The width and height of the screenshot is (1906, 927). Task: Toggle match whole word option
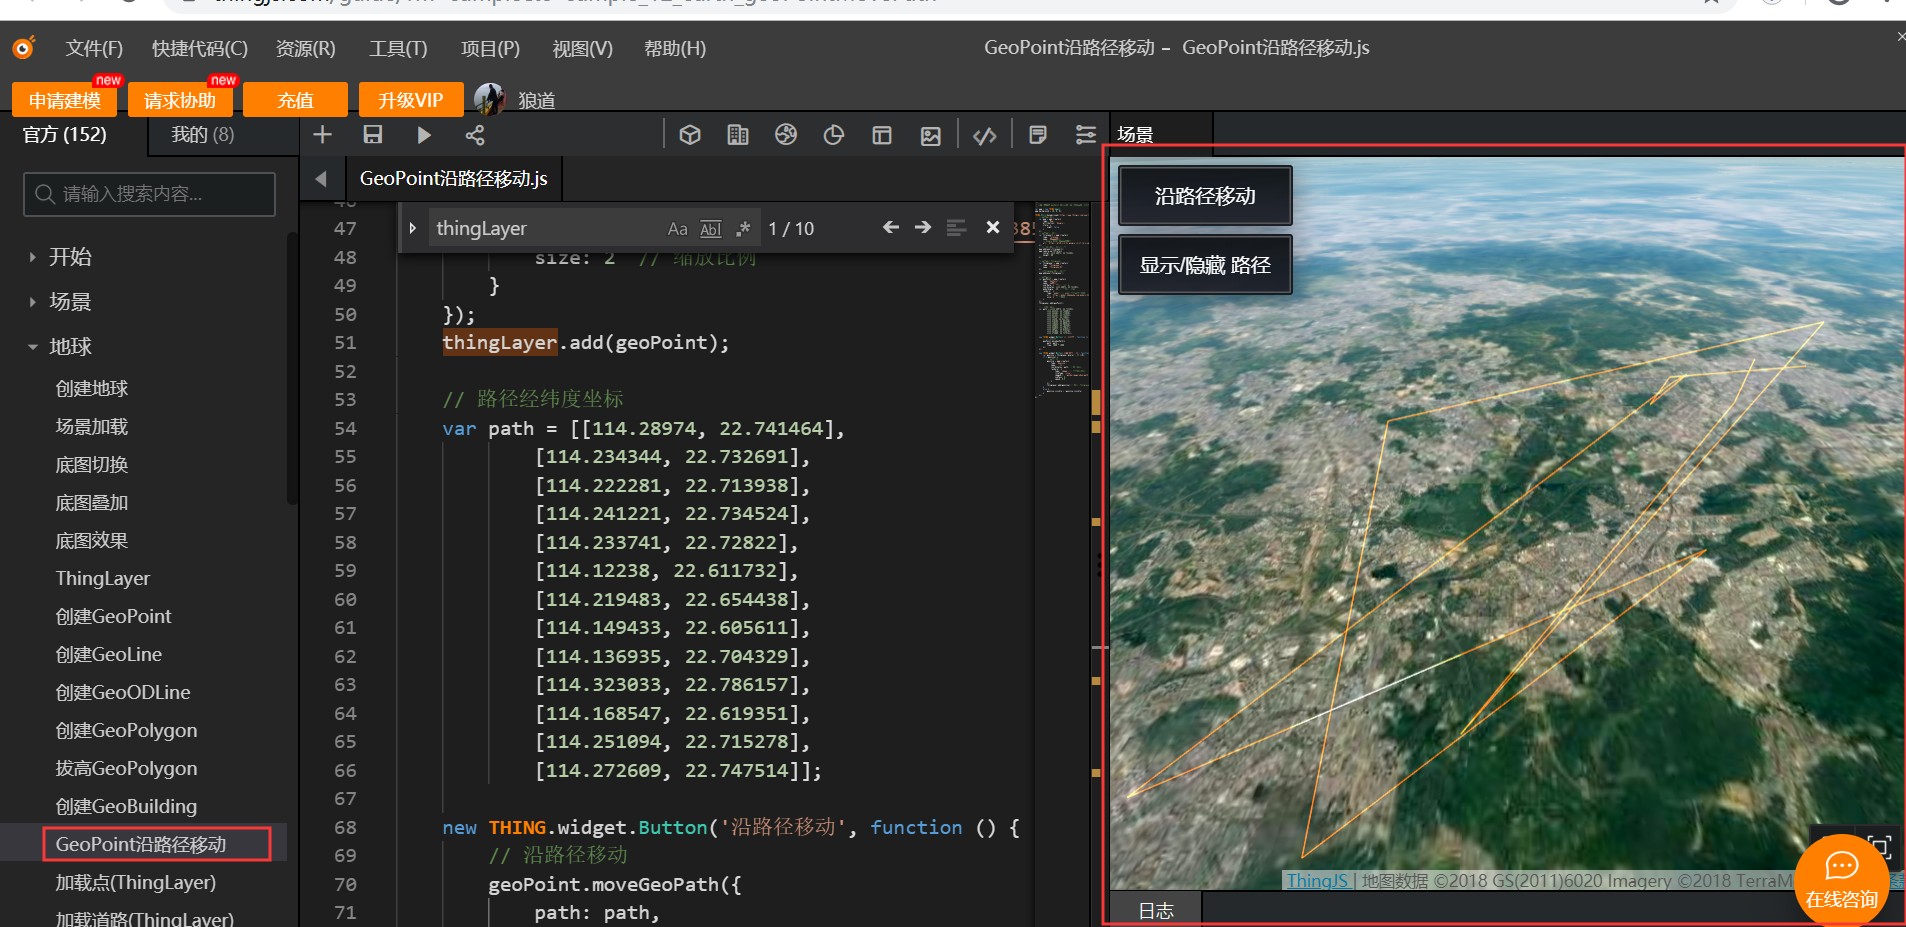coord(710,229)
